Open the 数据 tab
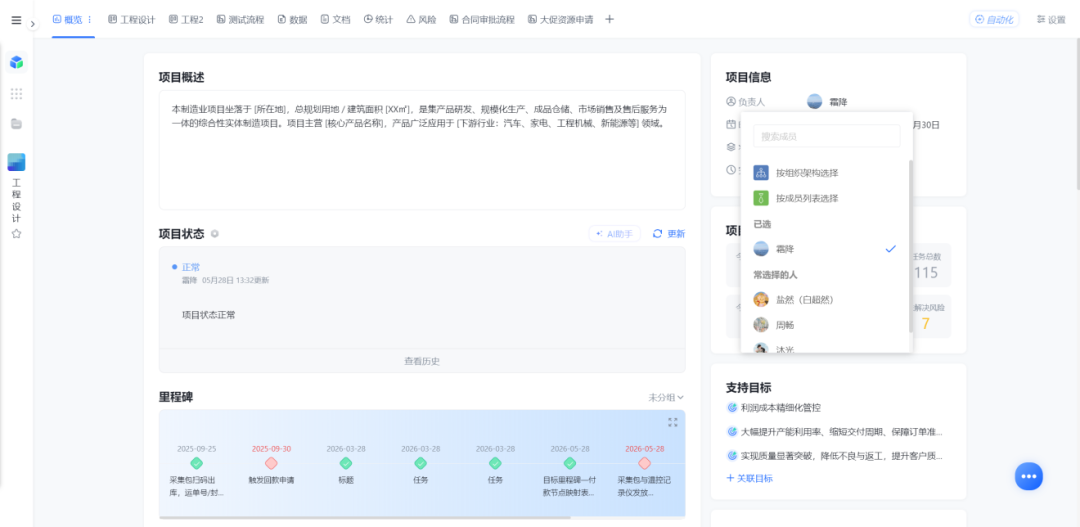 pos(293,19)
